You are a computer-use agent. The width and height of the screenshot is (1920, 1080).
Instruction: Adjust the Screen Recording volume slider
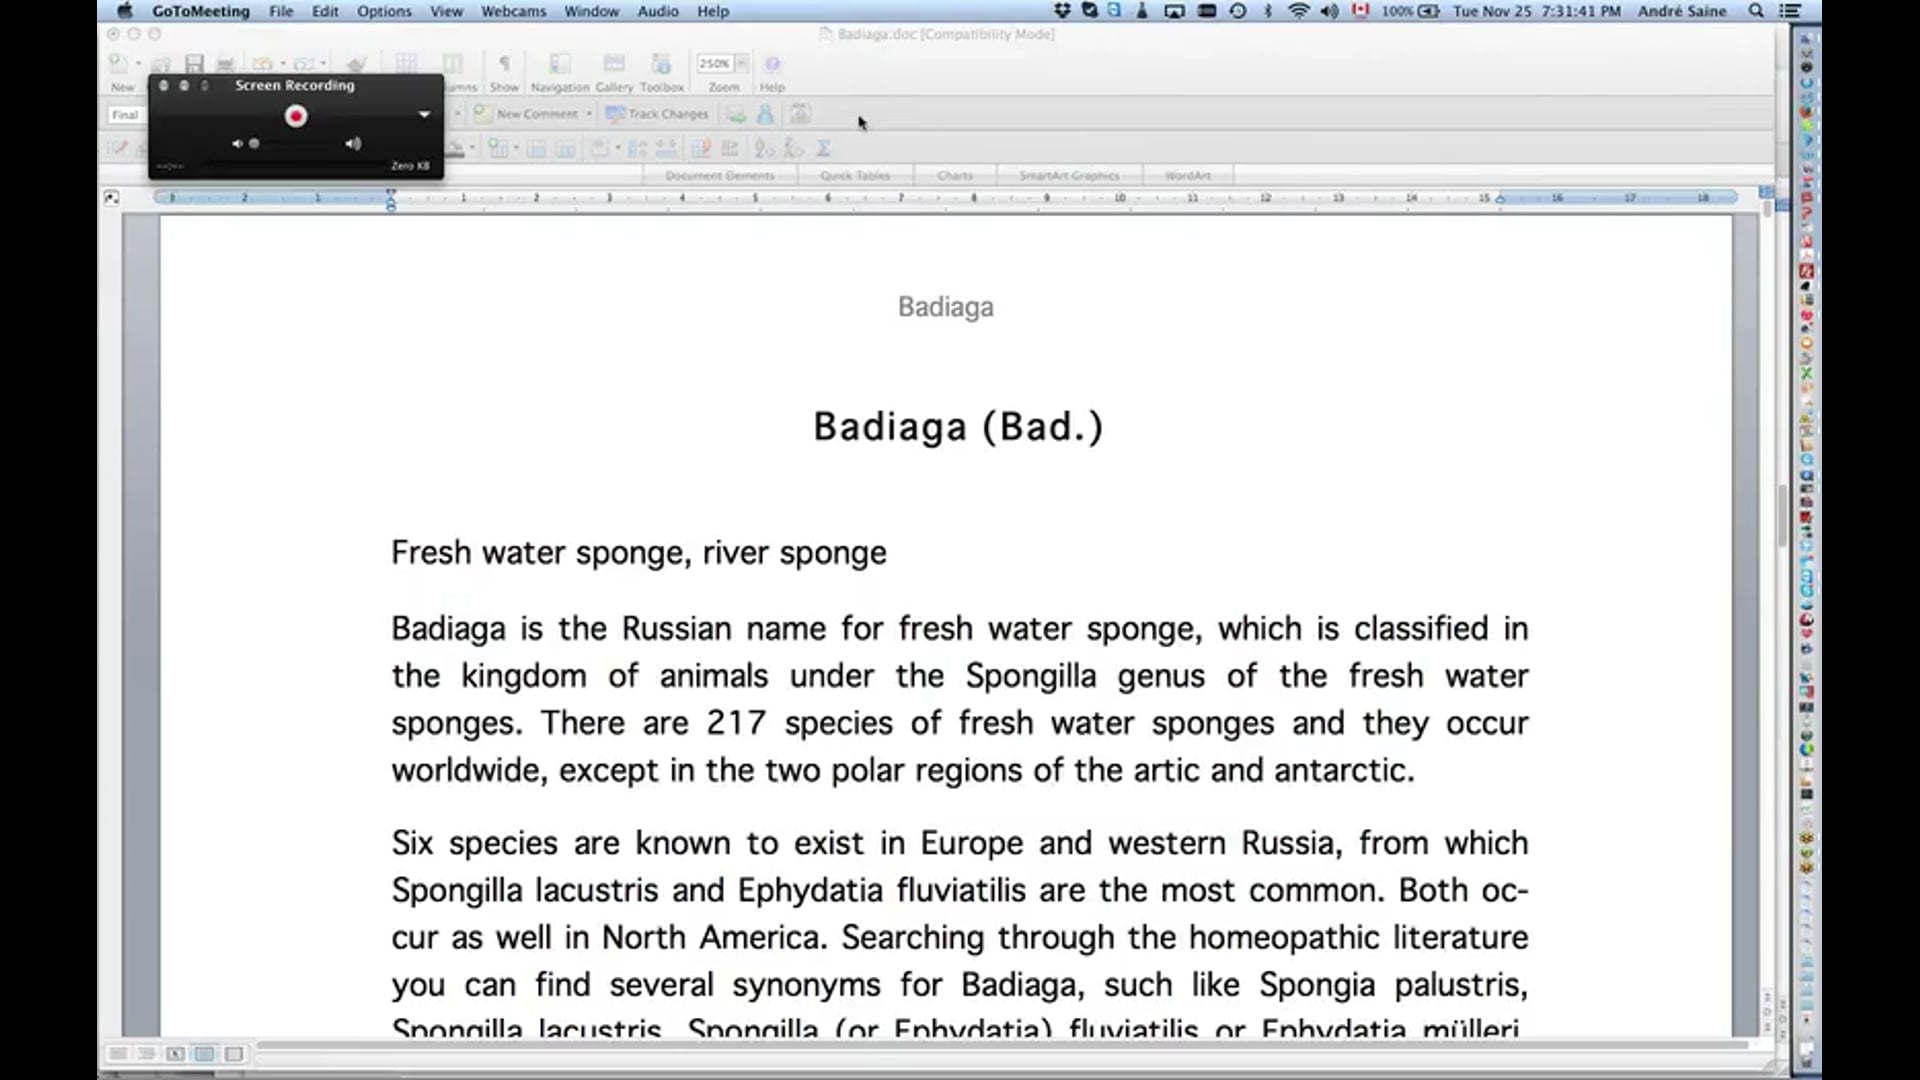254,144
